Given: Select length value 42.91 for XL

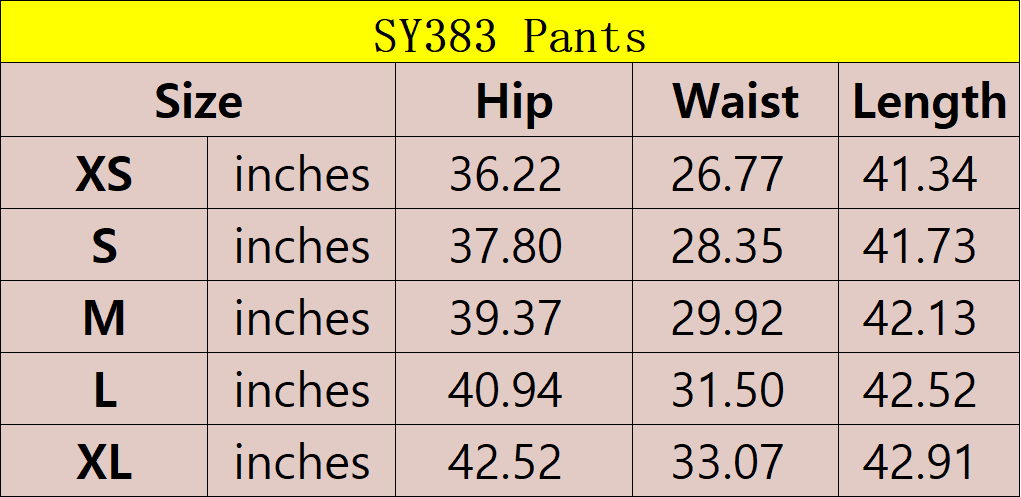Looking at the screenshot, I should 920,463.
